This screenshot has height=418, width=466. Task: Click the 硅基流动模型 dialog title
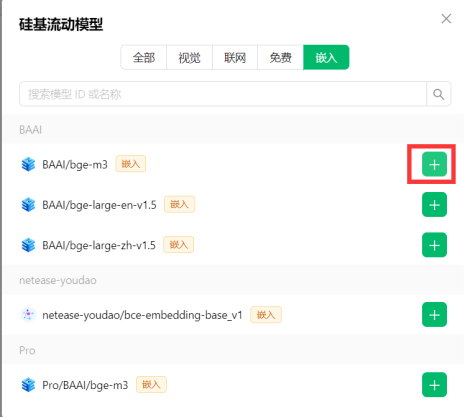coord(61,25)
